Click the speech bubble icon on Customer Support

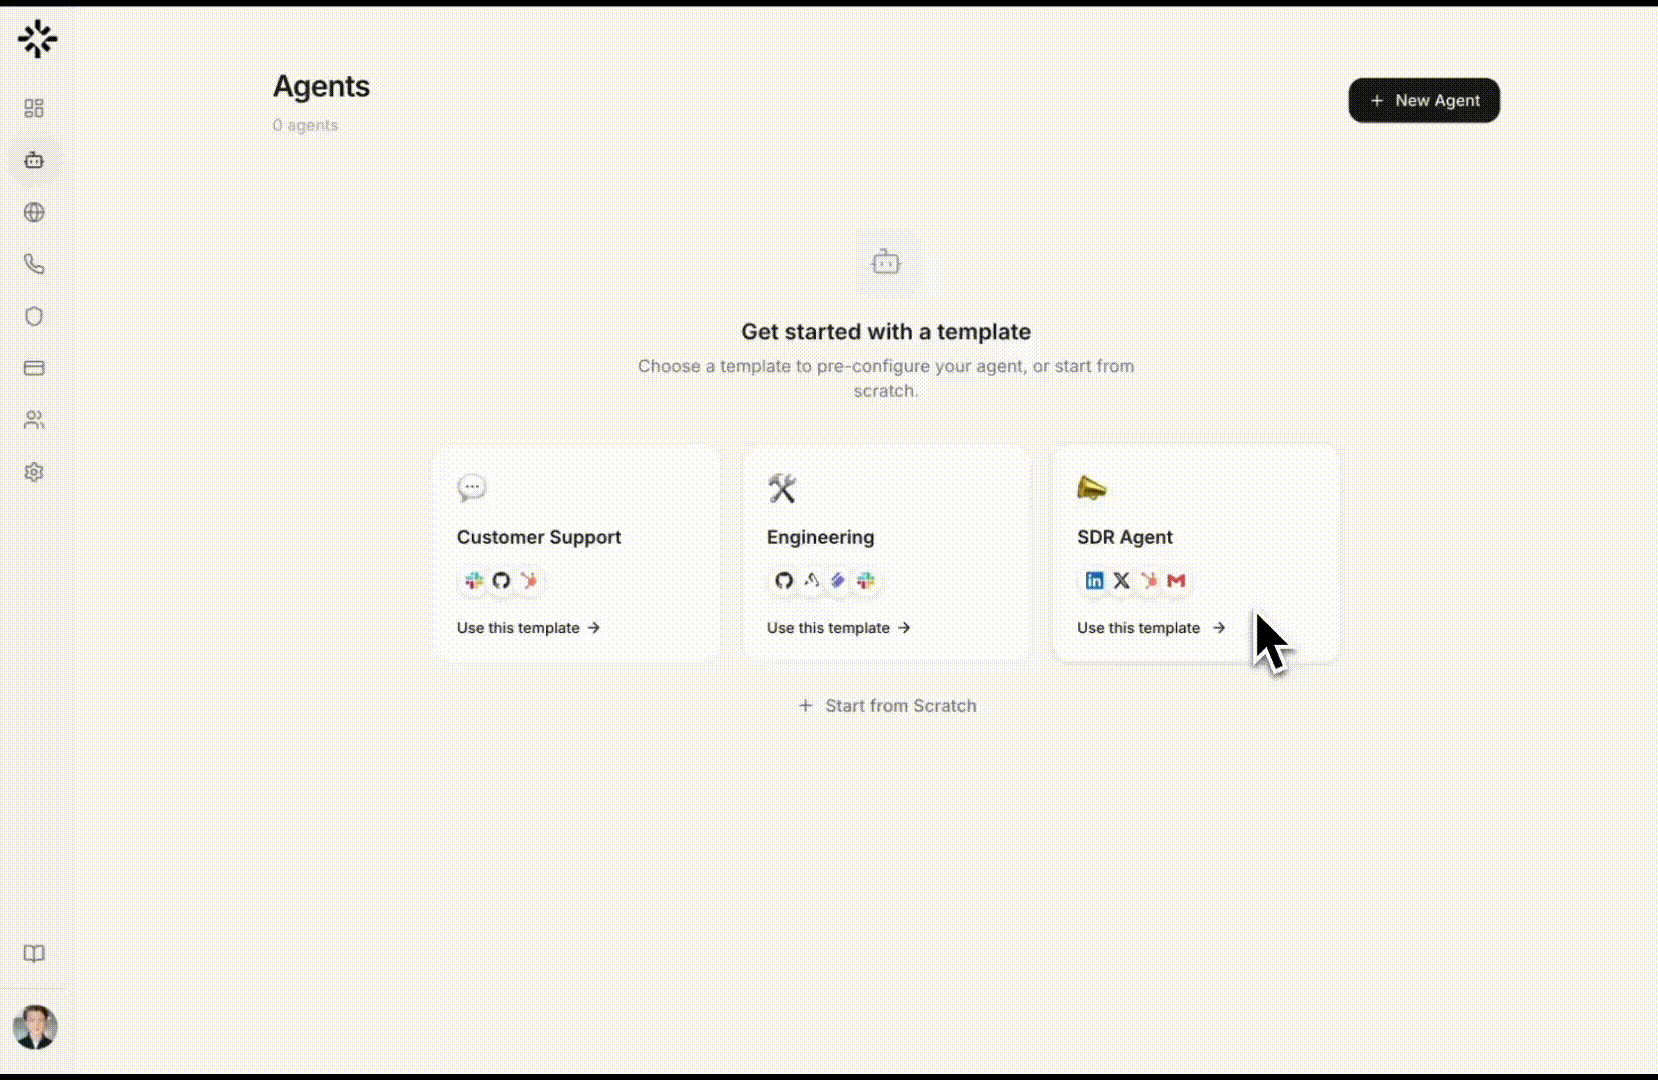pyautogui.click(x=472, y=488)
